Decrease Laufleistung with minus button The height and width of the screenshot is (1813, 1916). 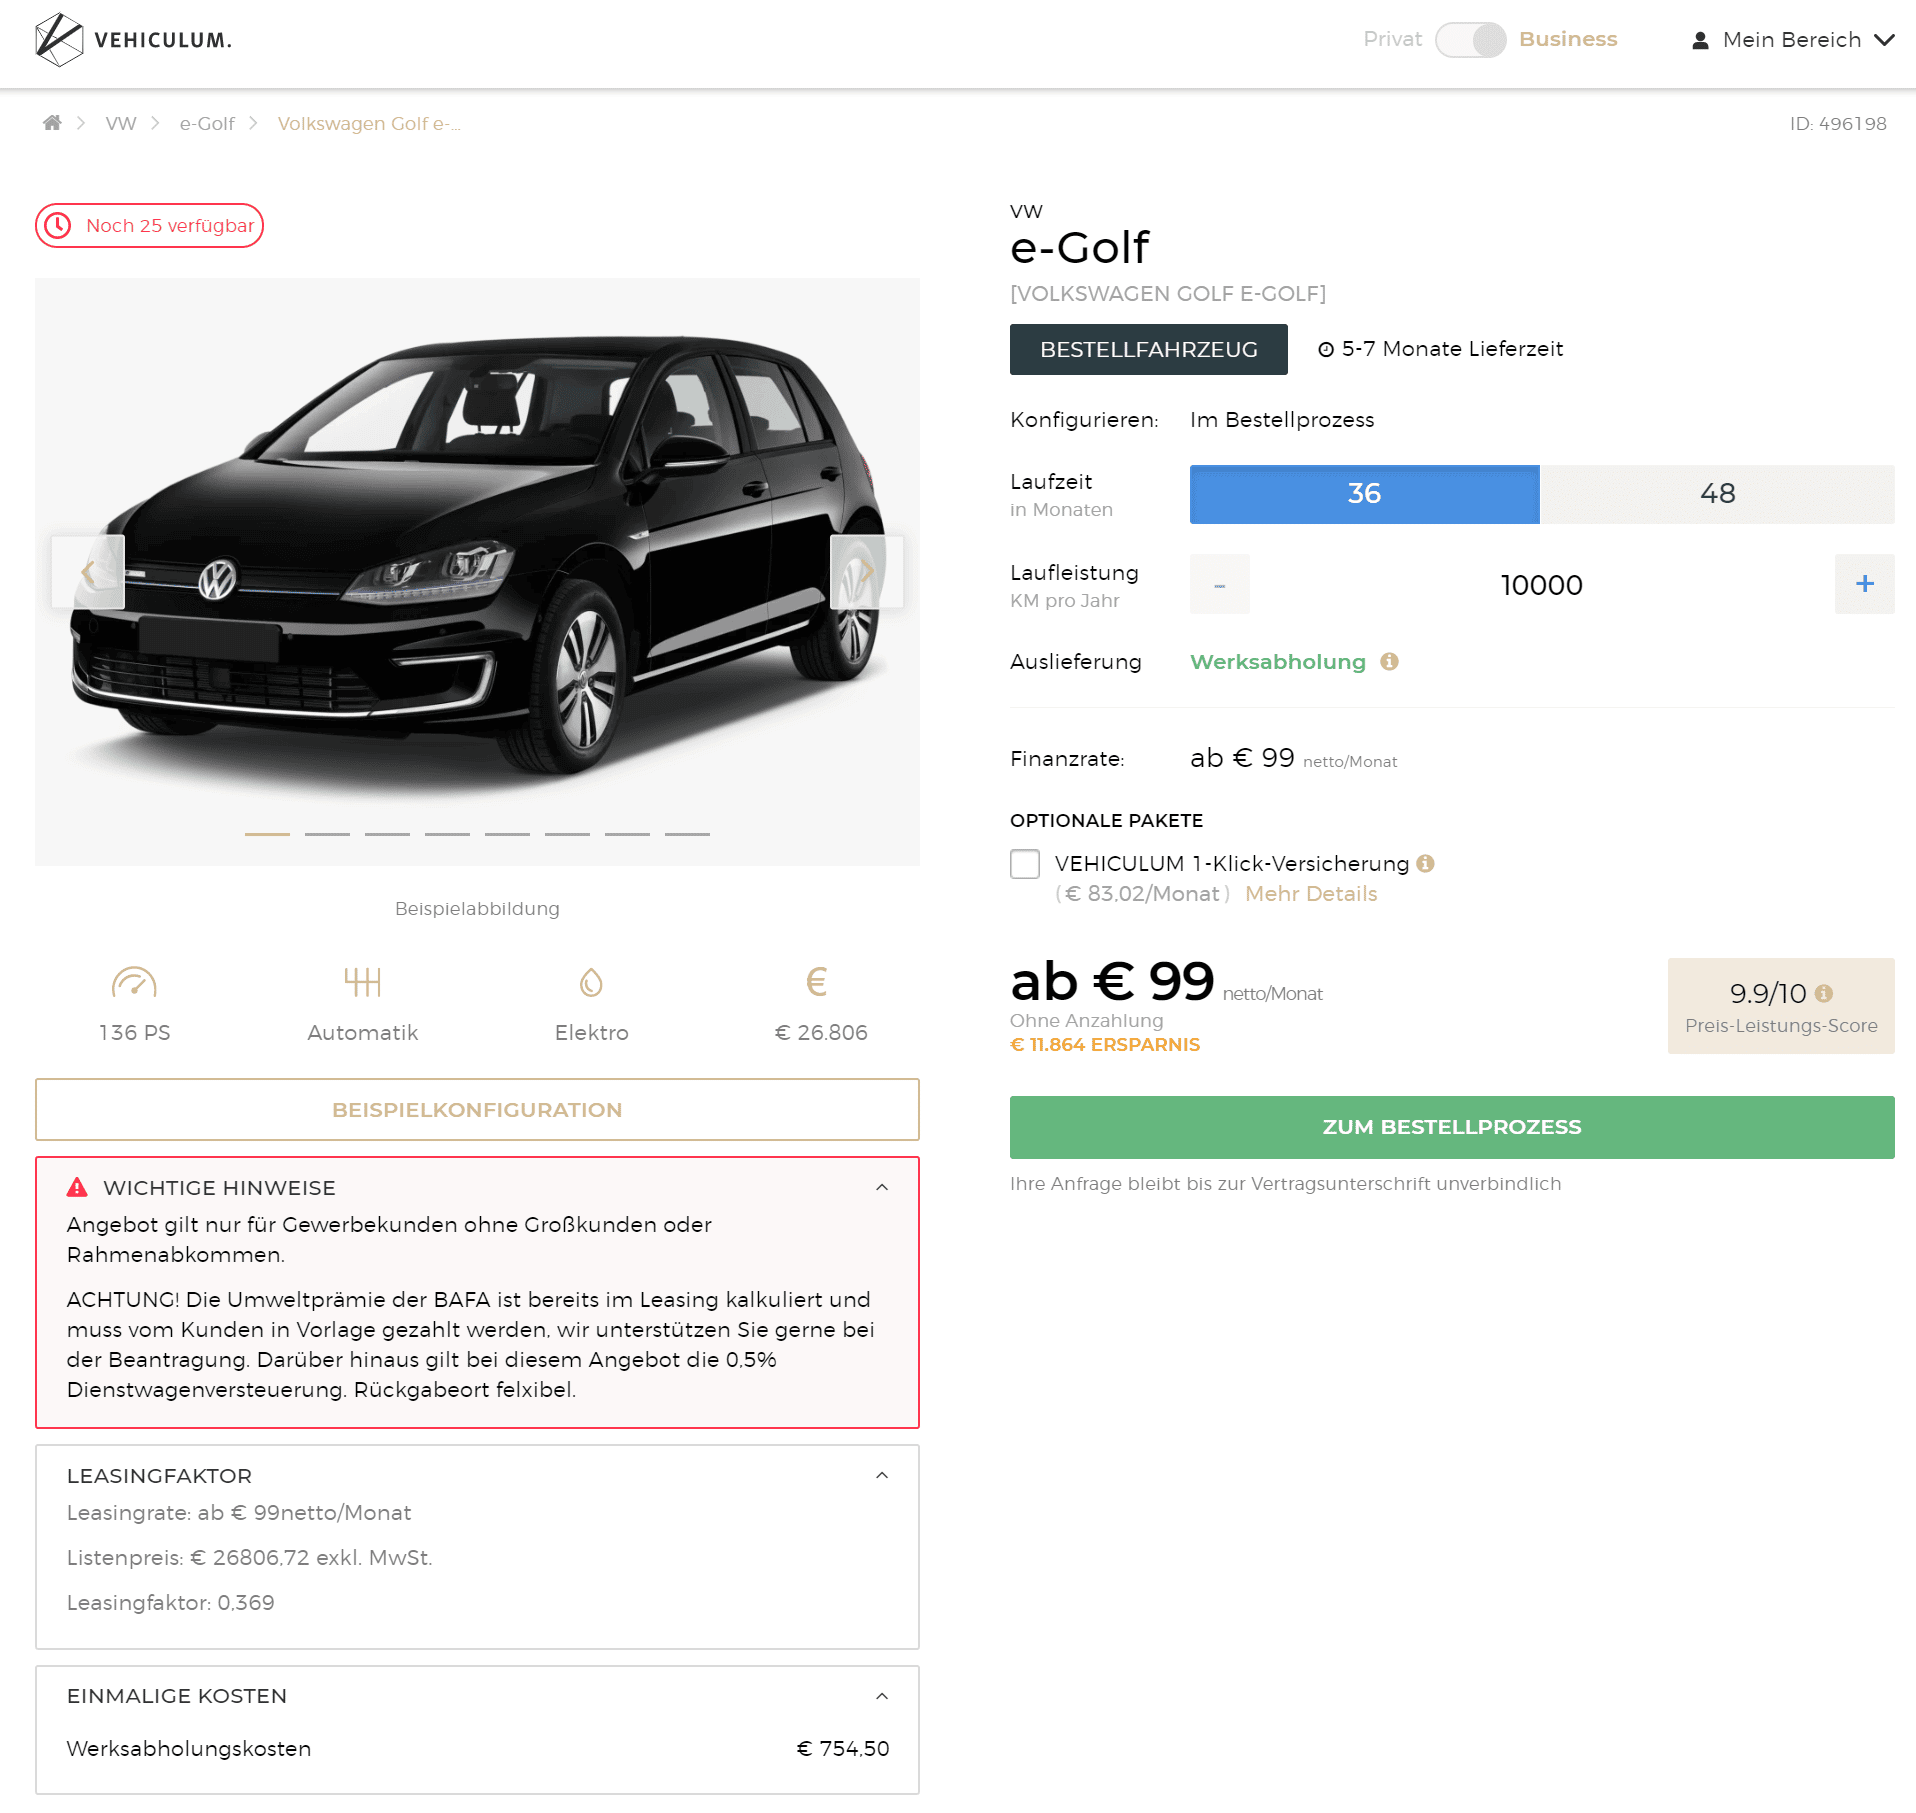(1219, 584)
